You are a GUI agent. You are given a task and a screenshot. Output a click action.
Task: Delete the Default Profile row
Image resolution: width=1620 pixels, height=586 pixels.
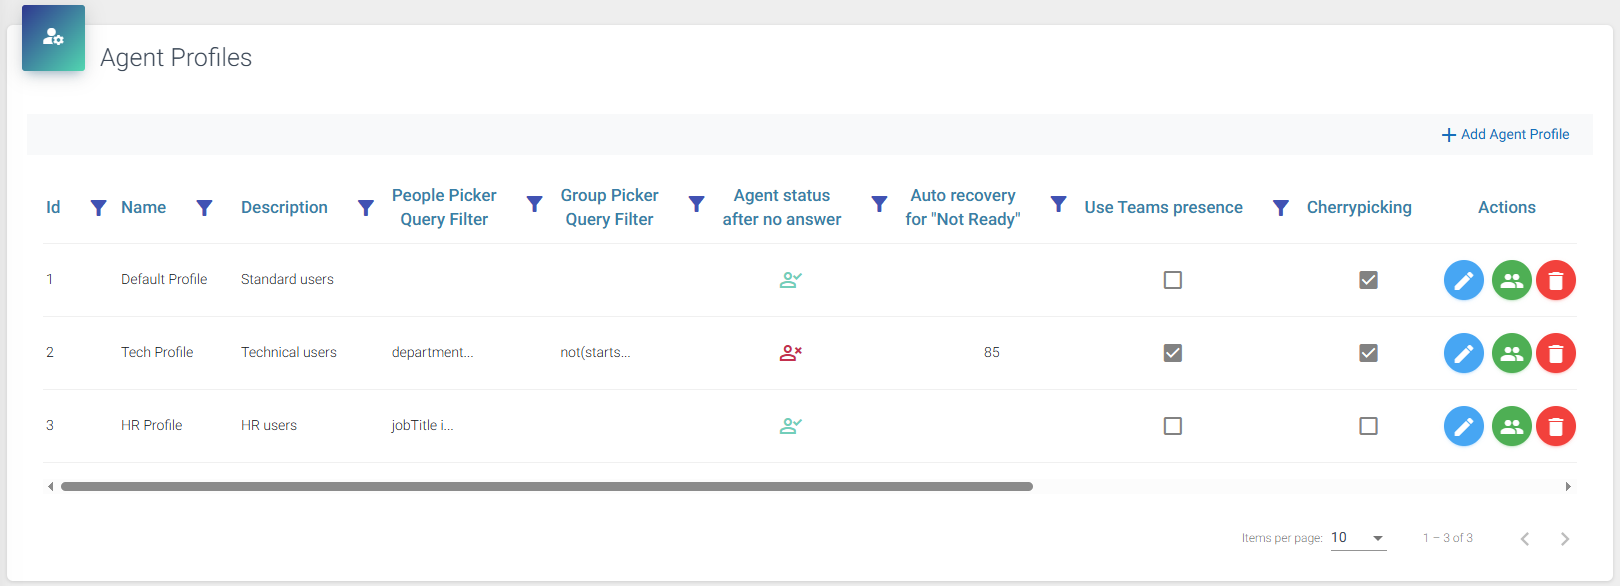pyautogui.click(x=1555, y=280)
